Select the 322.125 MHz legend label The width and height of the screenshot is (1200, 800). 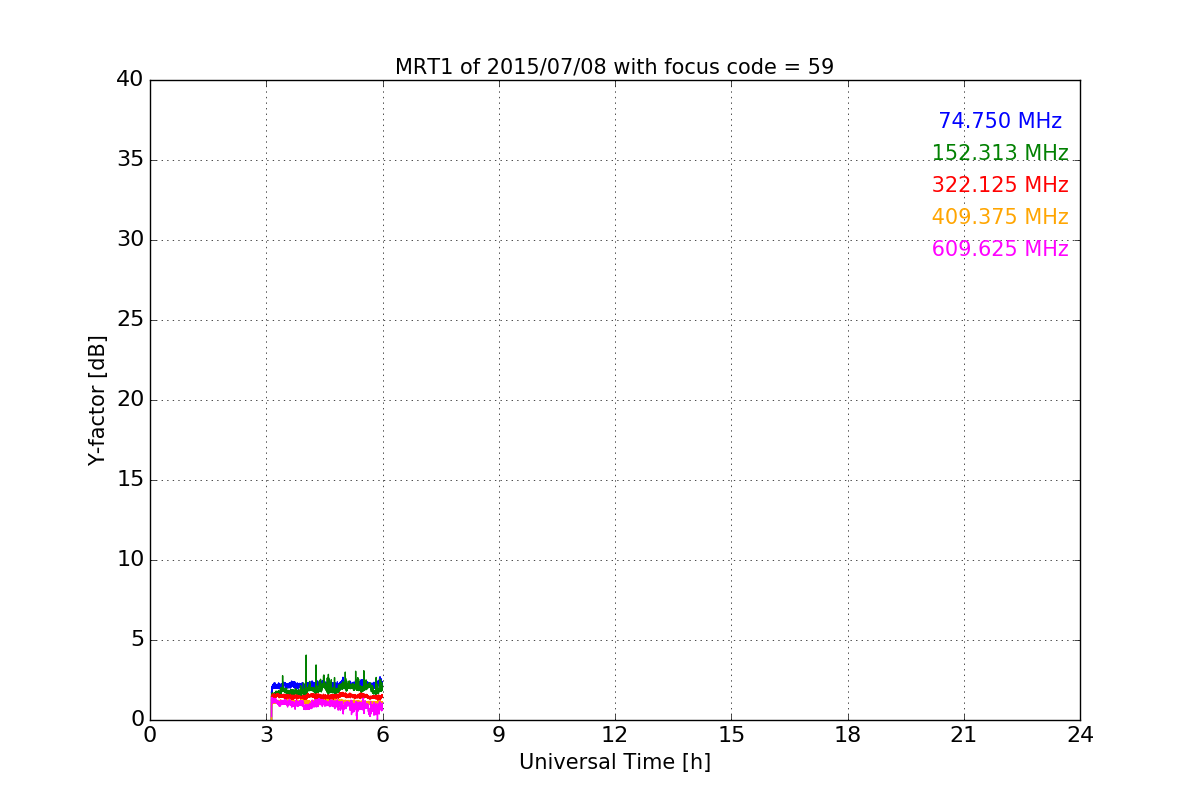coord(1000,185)
